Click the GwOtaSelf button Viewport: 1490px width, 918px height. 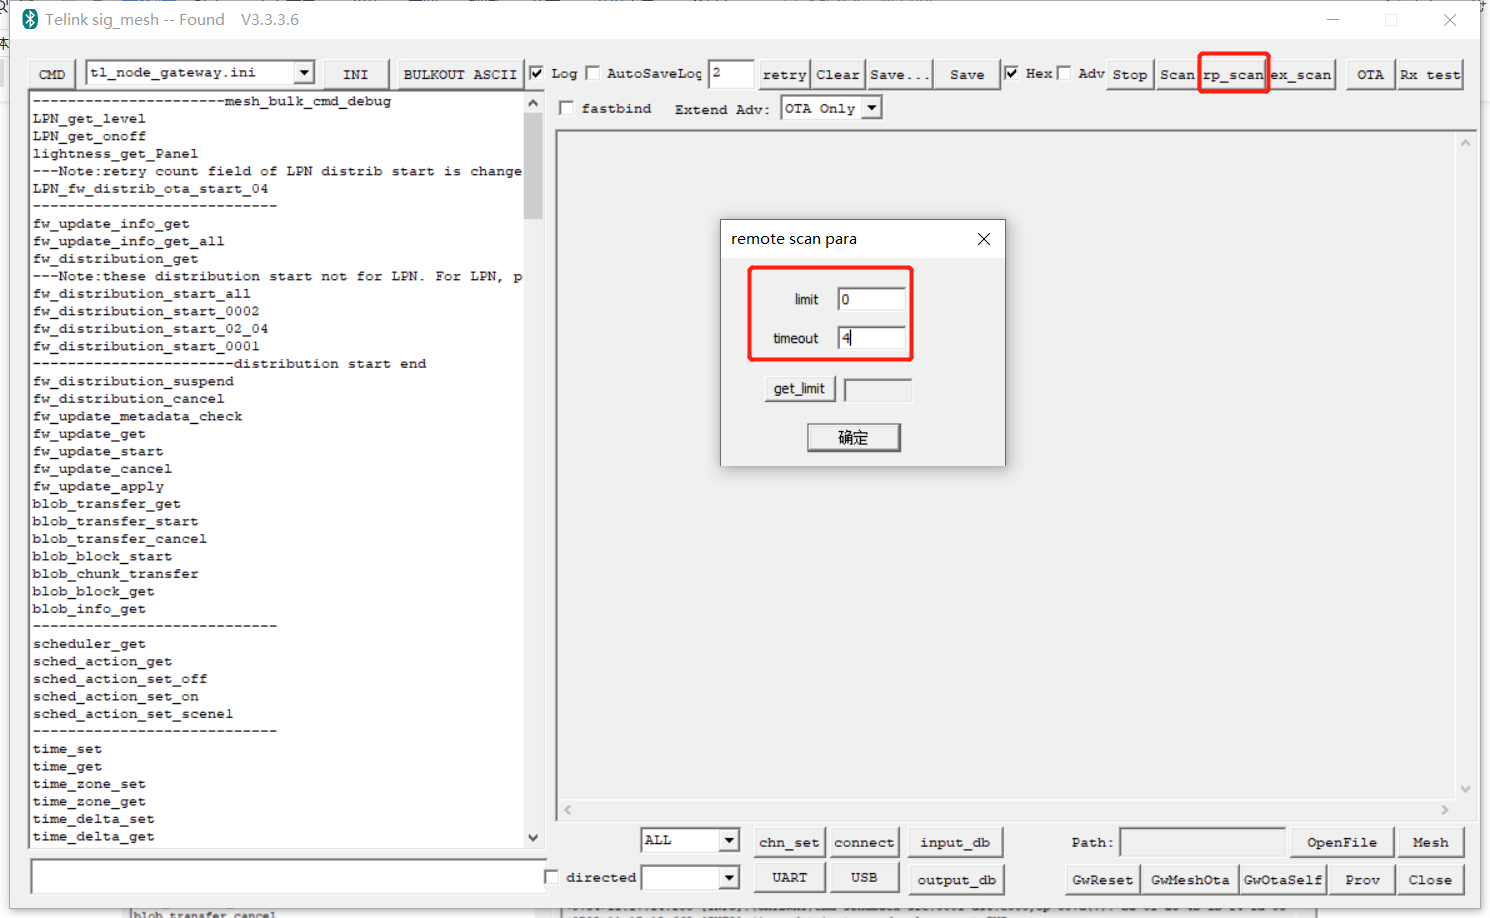coord(1283,880)
